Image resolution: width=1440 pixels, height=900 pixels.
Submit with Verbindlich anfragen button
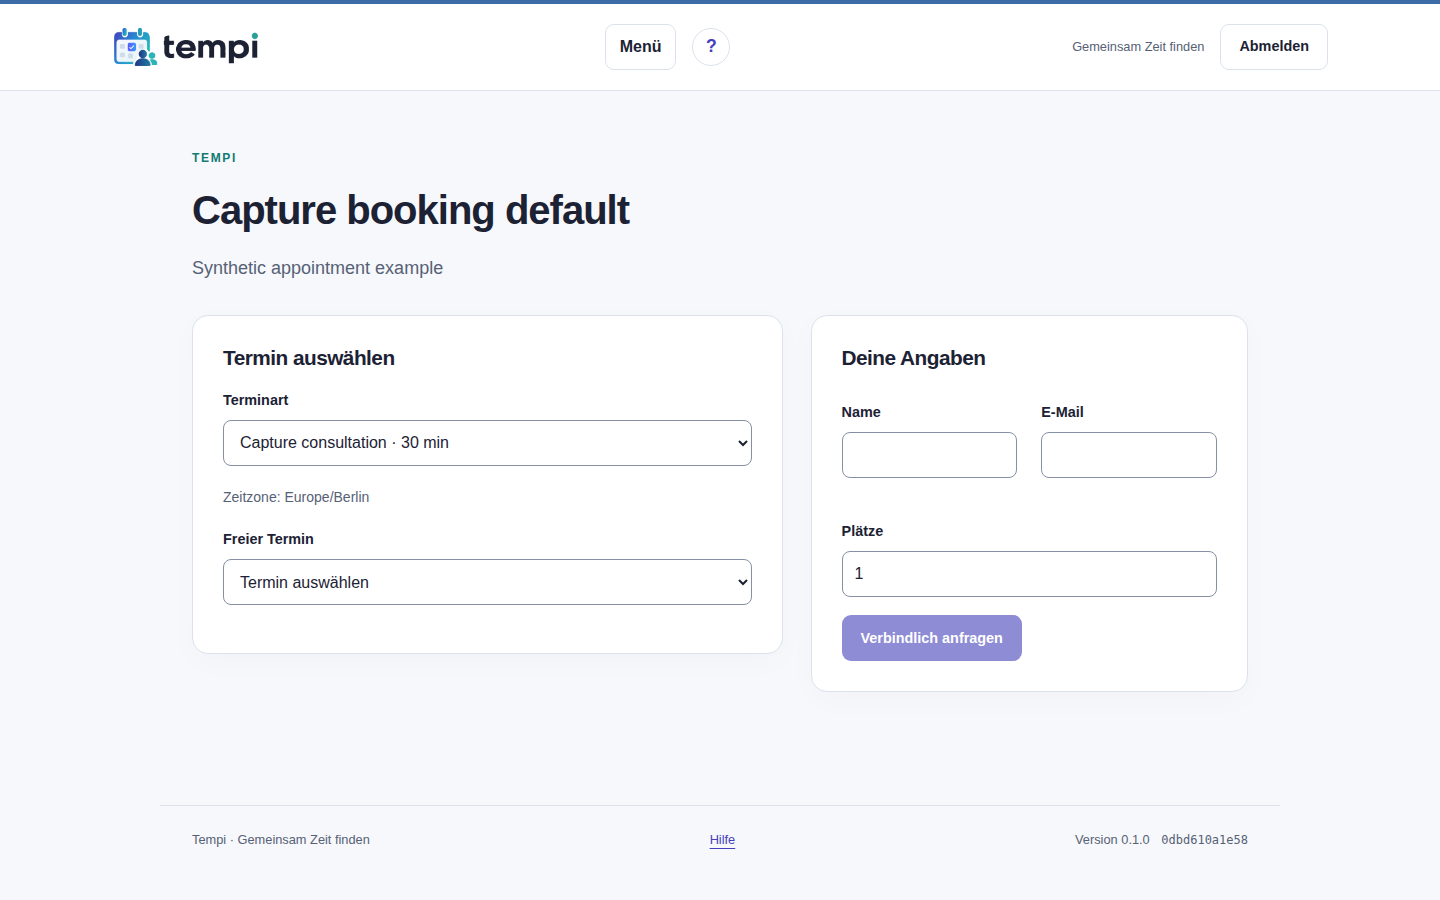click(932, 638)
